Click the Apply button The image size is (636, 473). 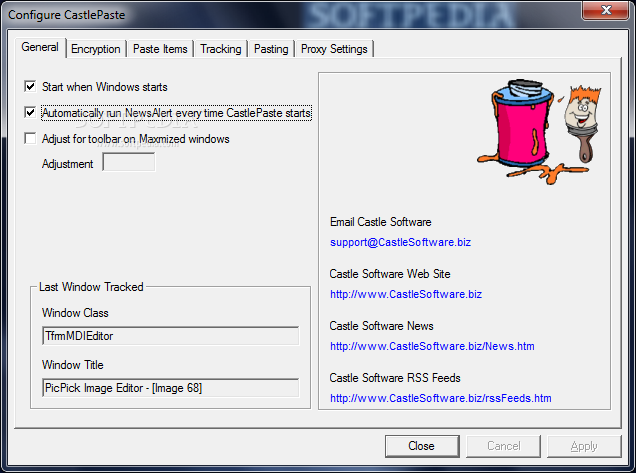point(584,446)
